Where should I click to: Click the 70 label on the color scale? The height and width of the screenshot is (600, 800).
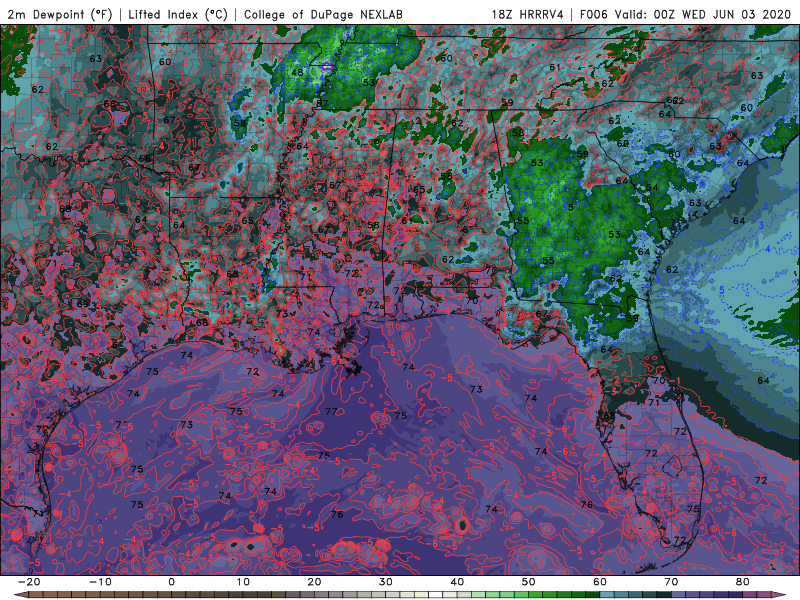[x=671, y=582]
